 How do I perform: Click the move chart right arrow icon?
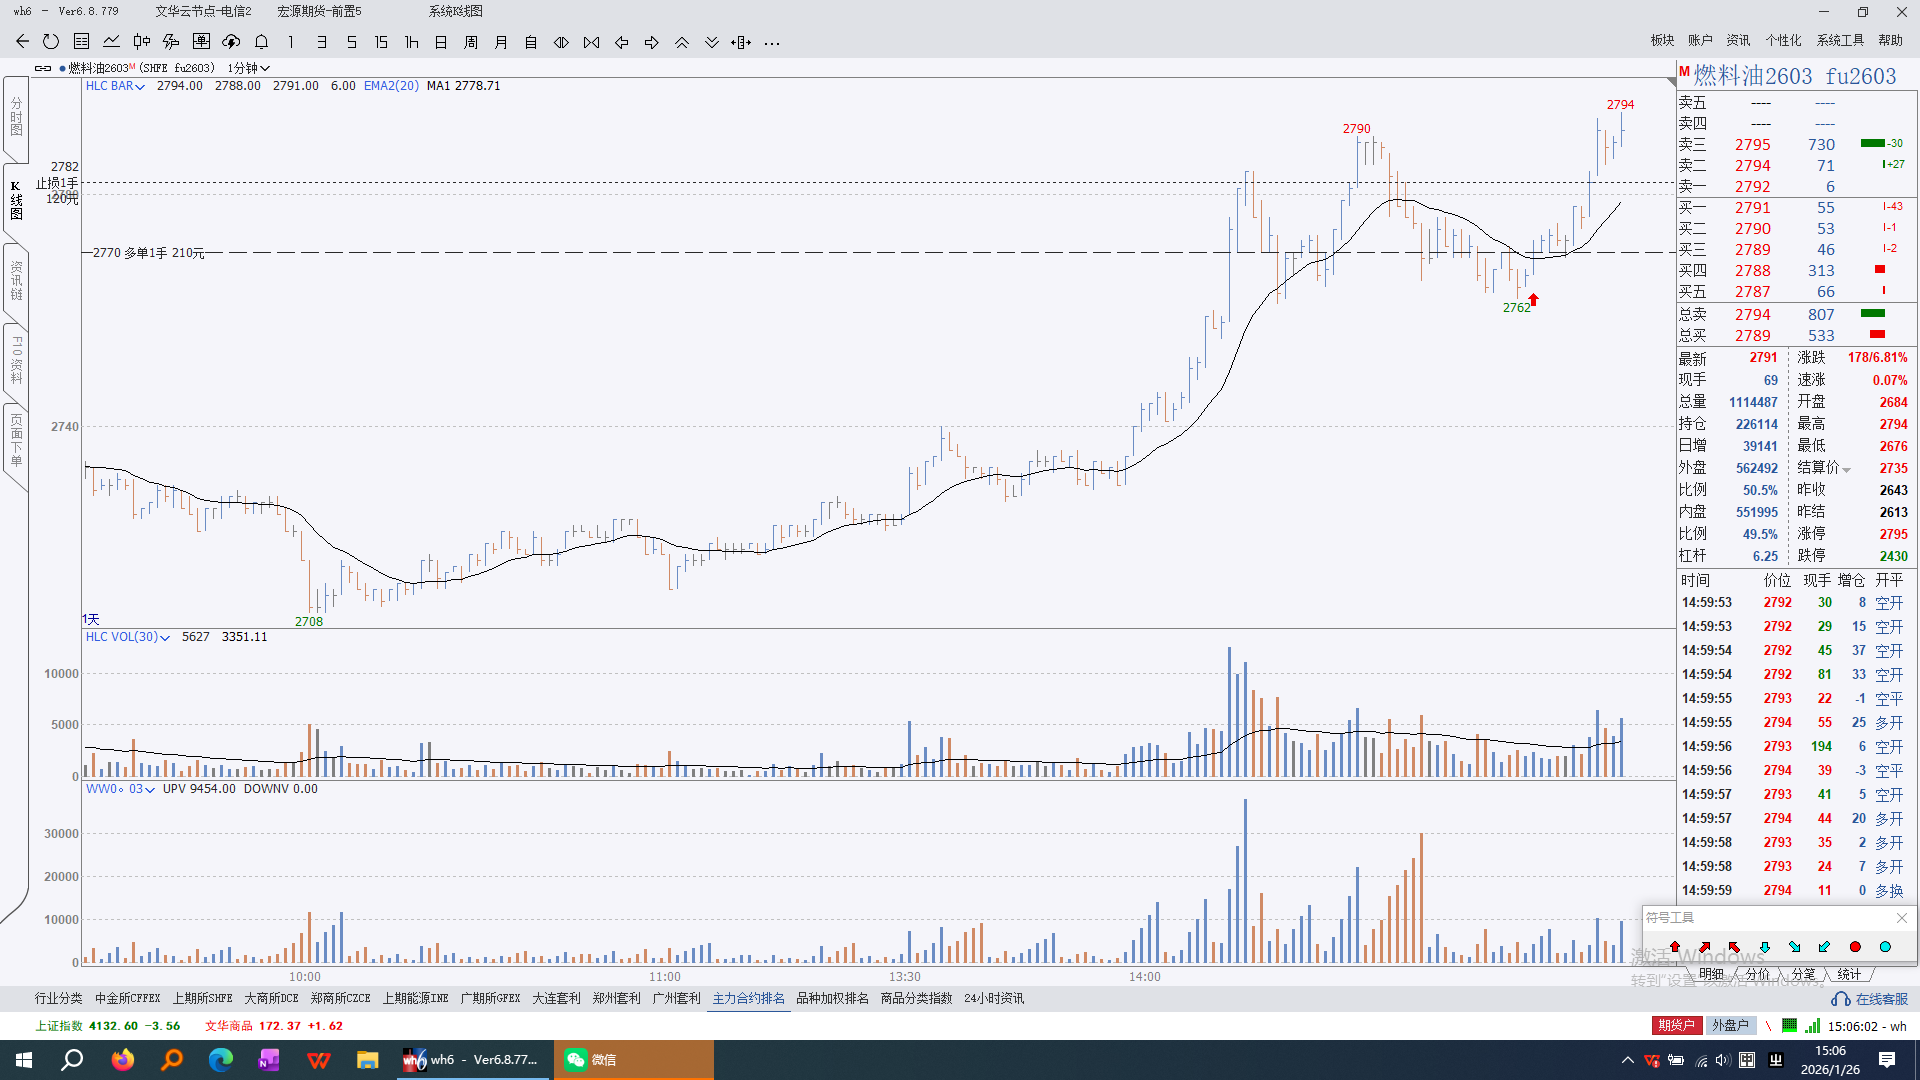point(651,42)
